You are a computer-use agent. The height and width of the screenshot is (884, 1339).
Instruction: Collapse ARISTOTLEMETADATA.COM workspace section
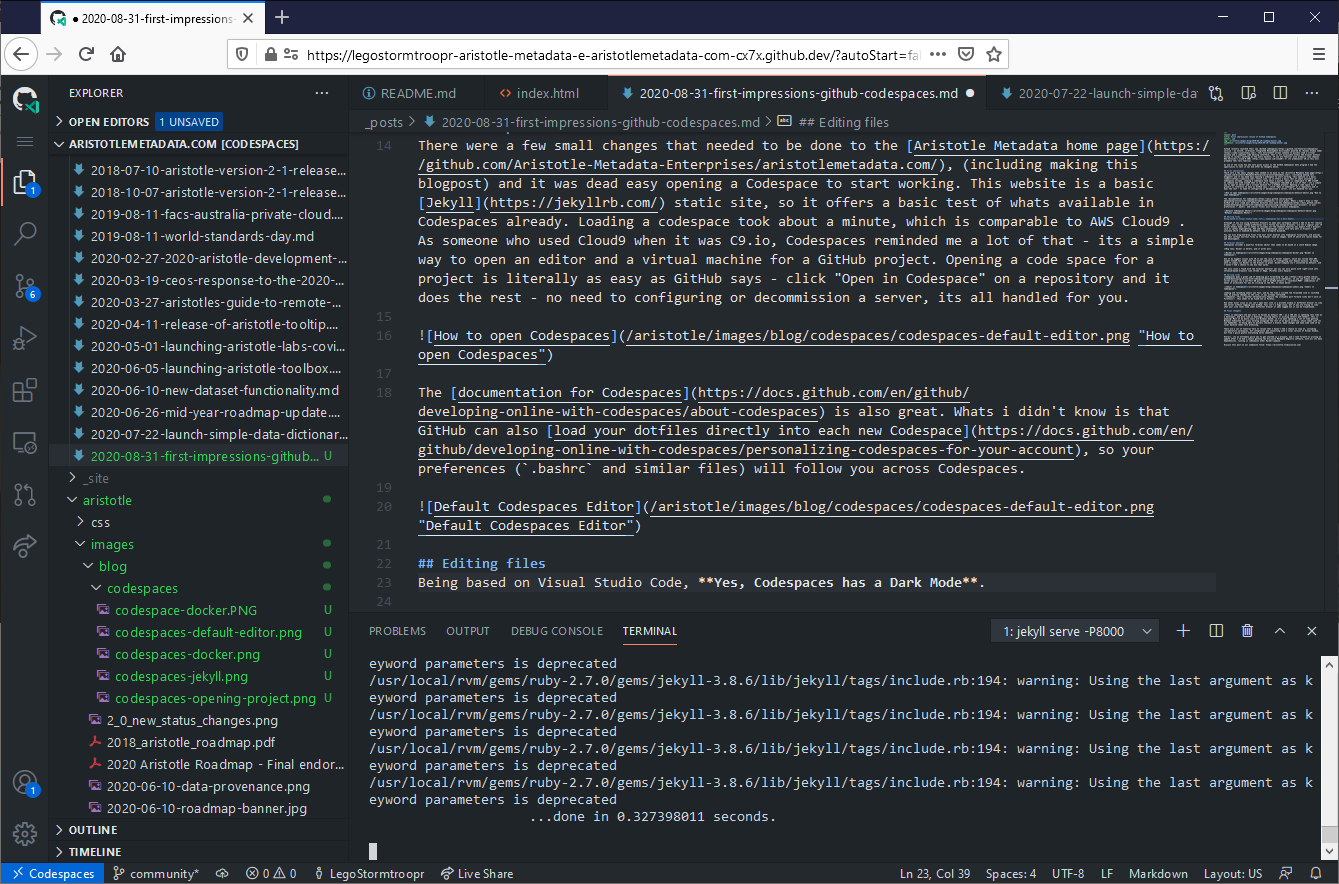pos(200,144)
